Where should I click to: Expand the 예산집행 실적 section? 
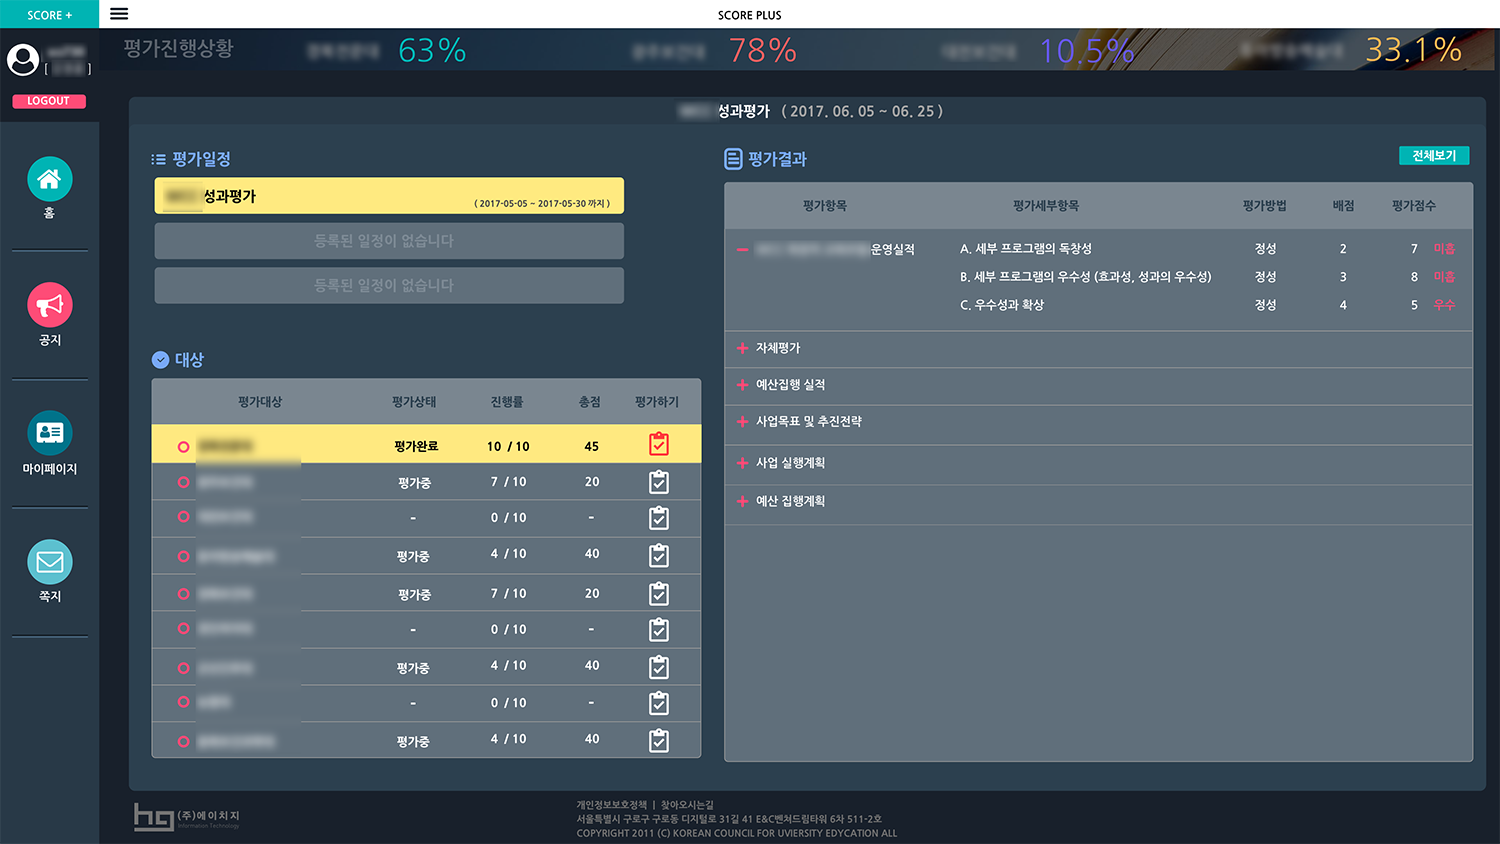[742, 385]
